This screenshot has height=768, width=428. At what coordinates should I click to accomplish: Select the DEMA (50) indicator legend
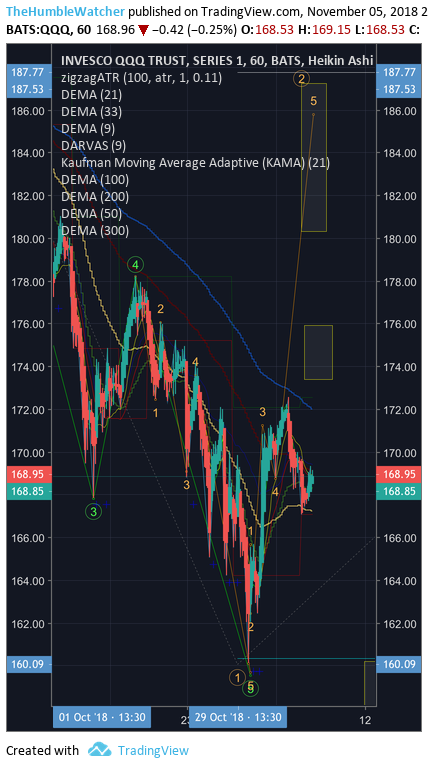91,214
